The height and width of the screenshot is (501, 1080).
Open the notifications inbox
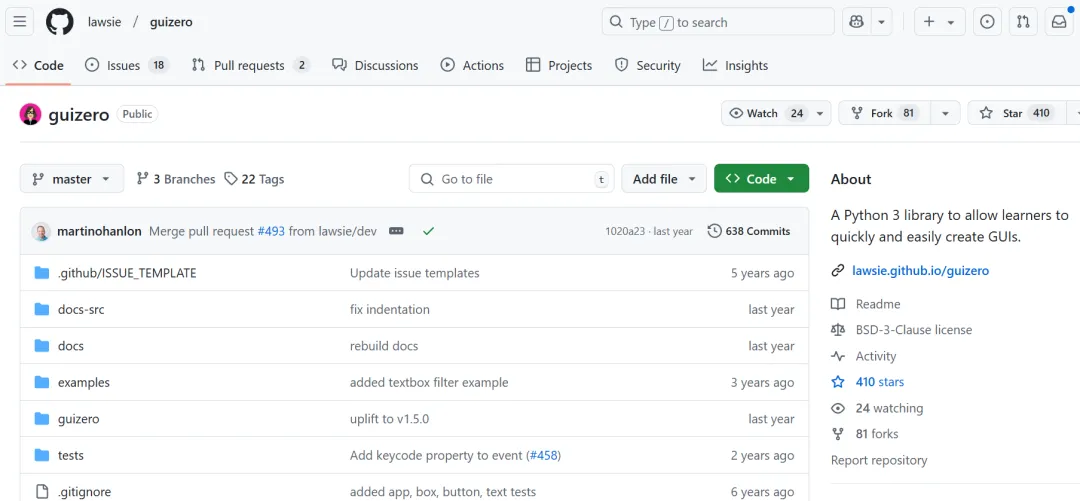click(x=1059, y=22)
